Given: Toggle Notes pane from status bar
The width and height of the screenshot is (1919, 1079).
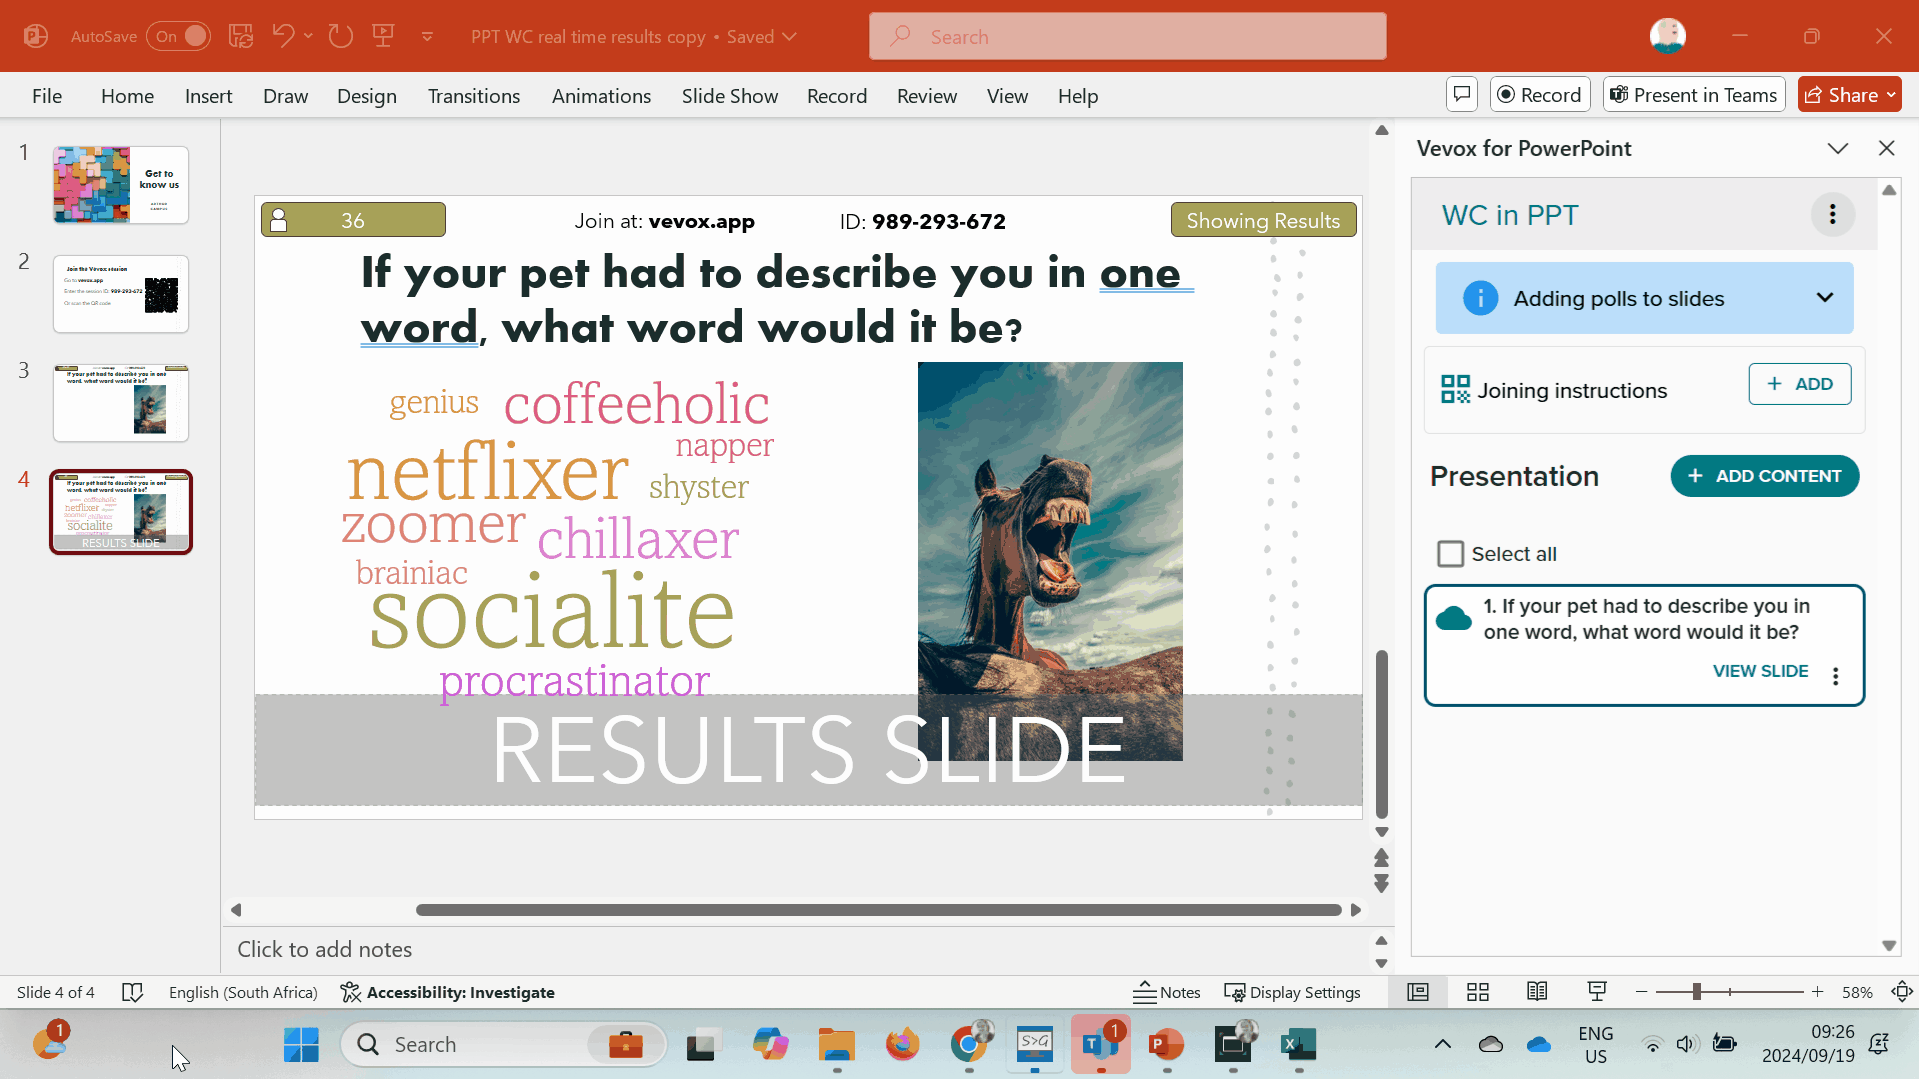Looking at the screenshot, I should [x=1167, y=992].
